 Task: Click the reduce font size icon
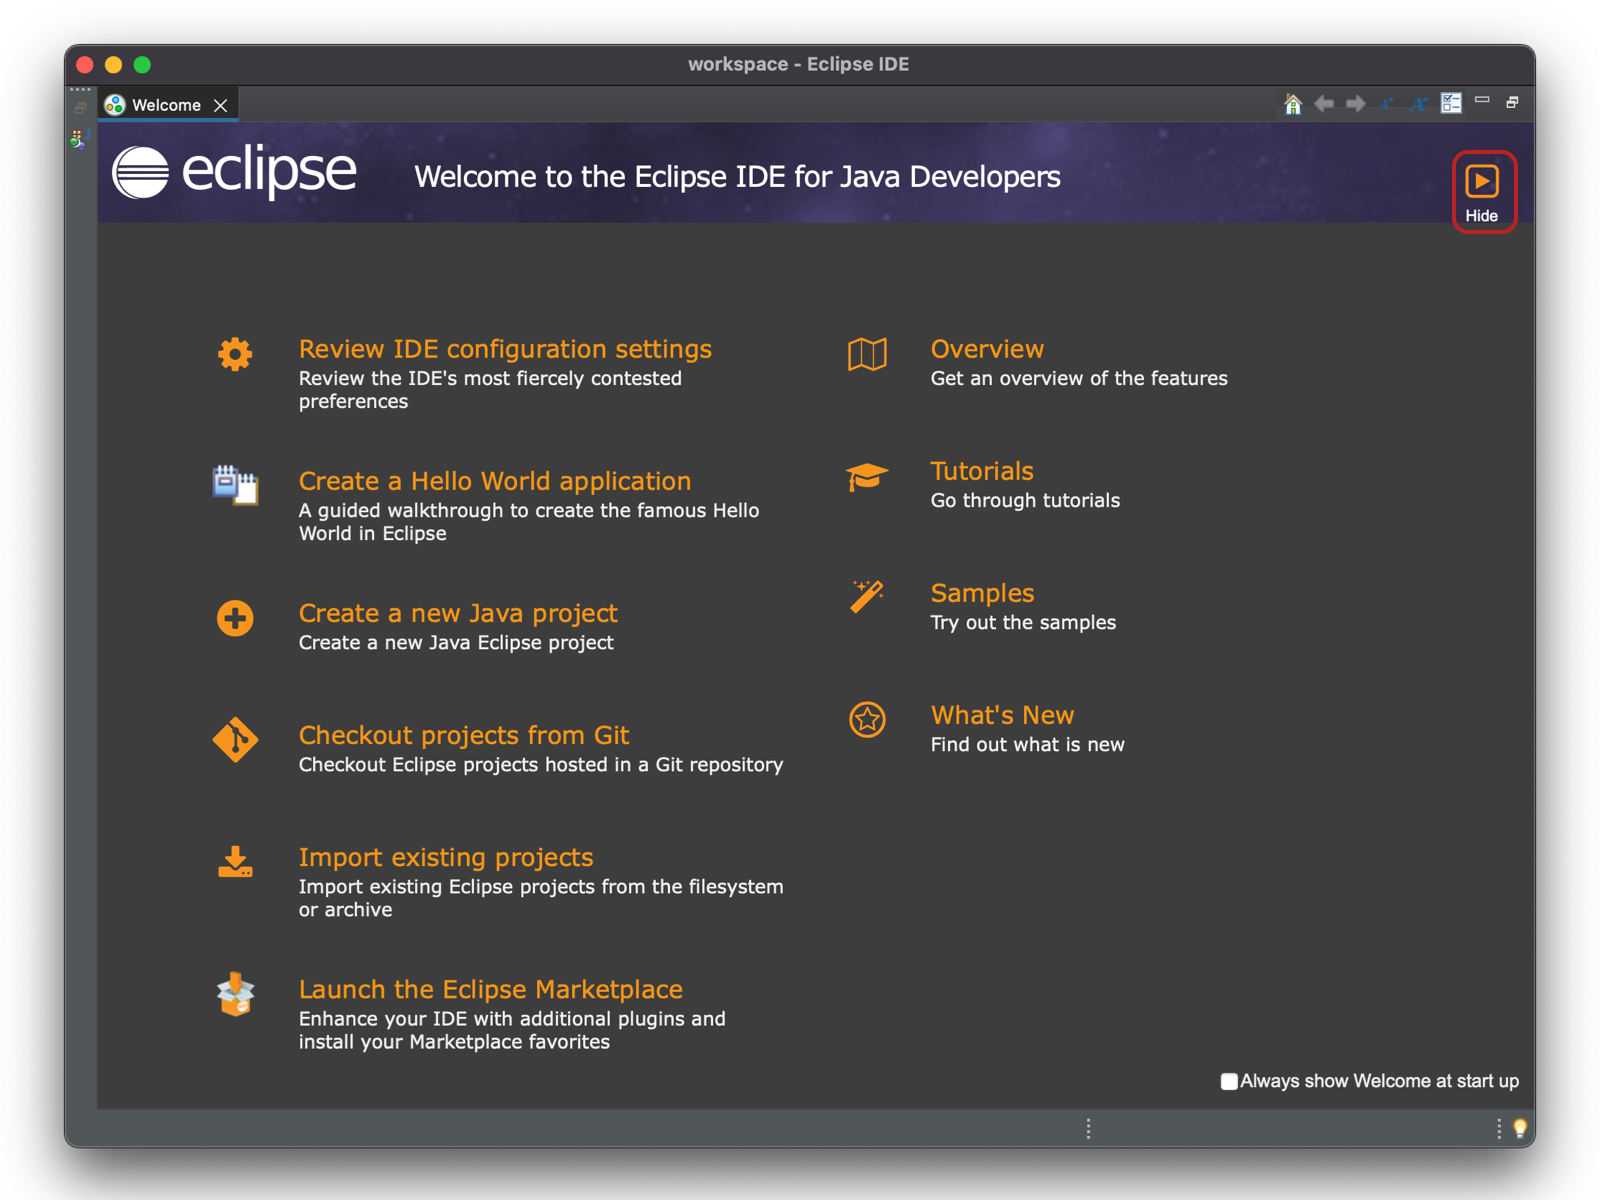click(1387, 104)
